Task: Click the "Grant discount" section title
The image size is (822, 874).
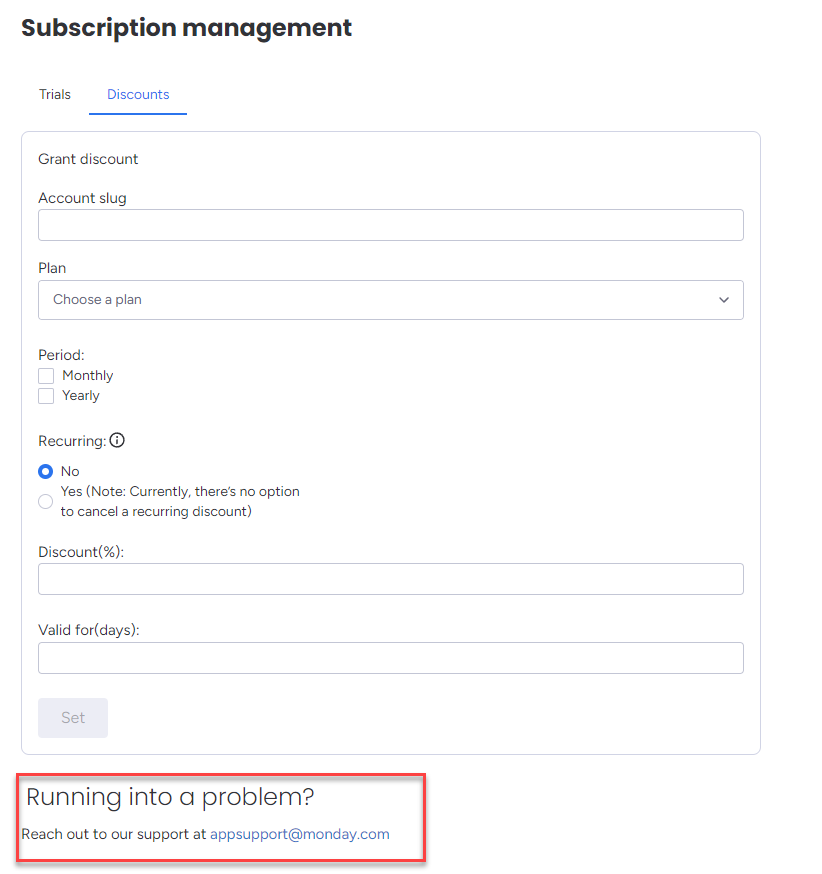Action: click(88, 159)
